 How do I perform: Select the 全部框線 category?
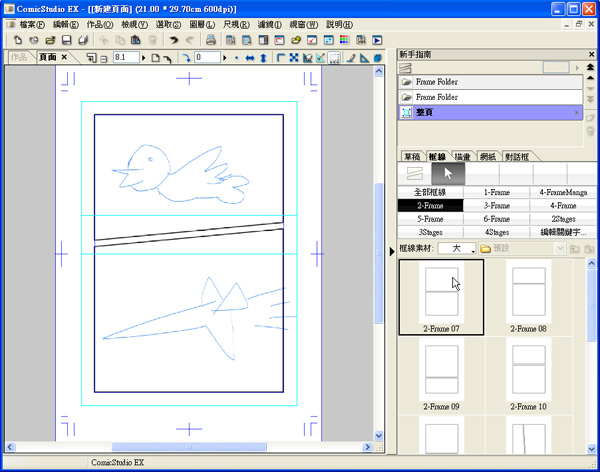point(430,191)
